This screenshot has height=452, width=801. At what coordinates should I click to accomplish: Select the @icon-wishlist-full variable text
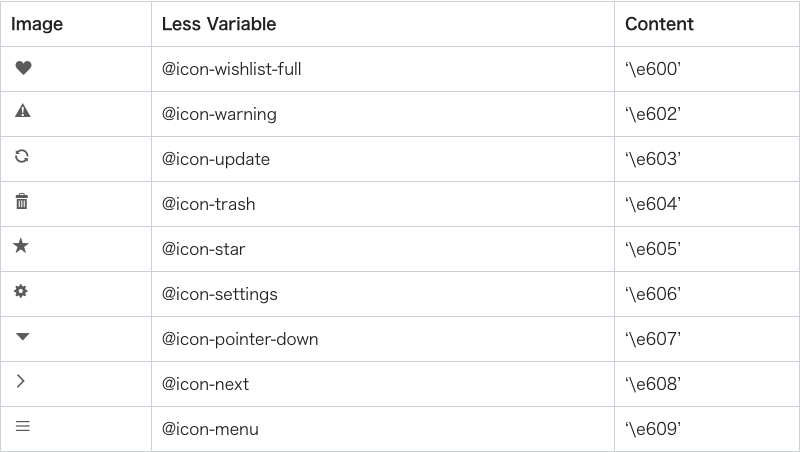click(x=231, y=69)
